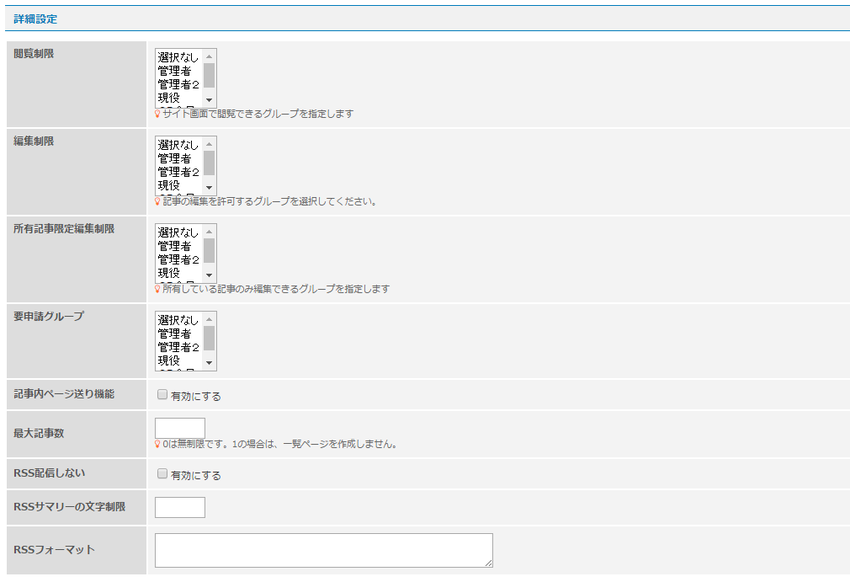Select 管理者 in the 閲覧制限 list

[175, 71]
